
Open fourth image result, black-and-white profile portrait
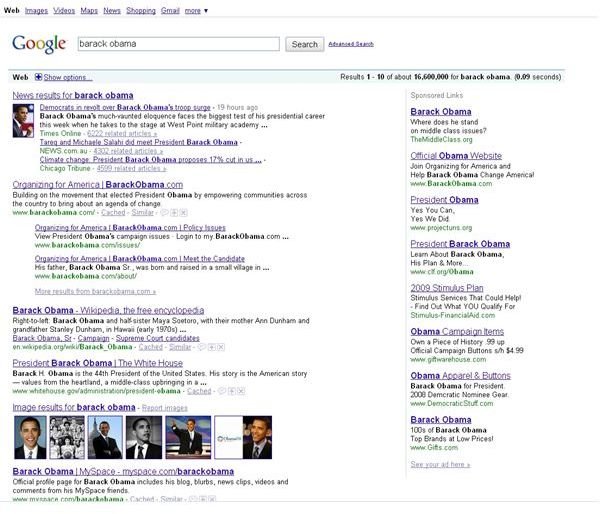144,437
